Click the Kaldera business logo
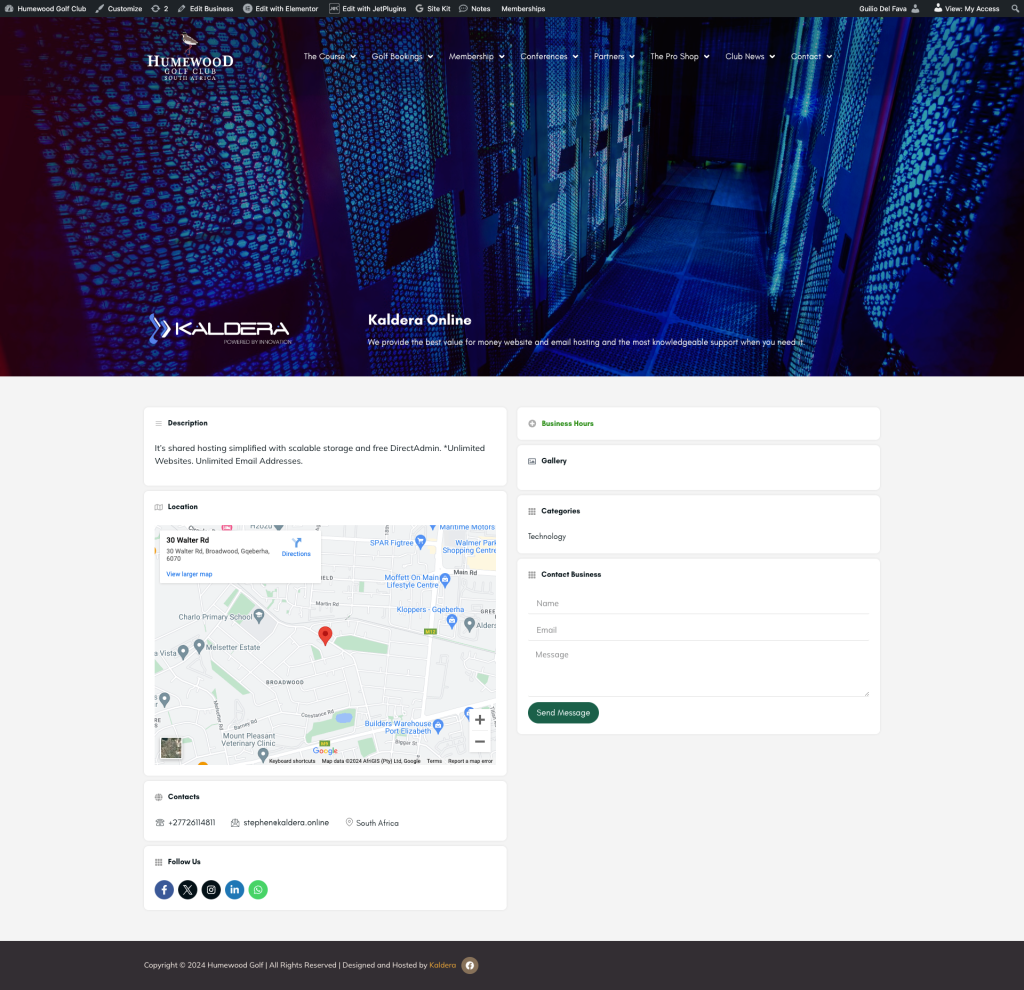The image size is (1024, 990). [219, 329]
